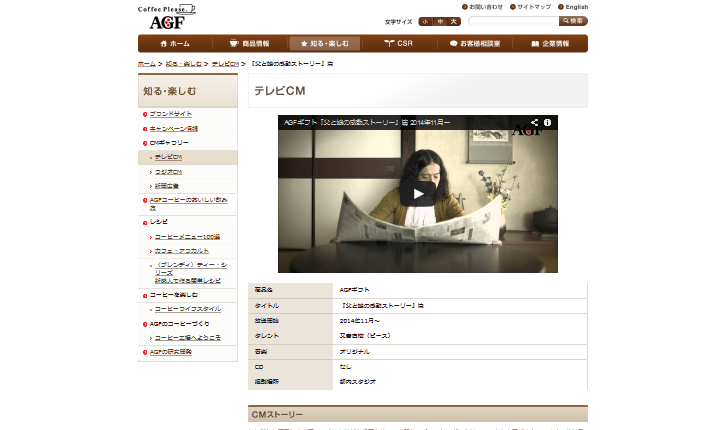Open コーヒーメニュー100選 in sidebar
The image size is (726, 430).
click(187, 237)
